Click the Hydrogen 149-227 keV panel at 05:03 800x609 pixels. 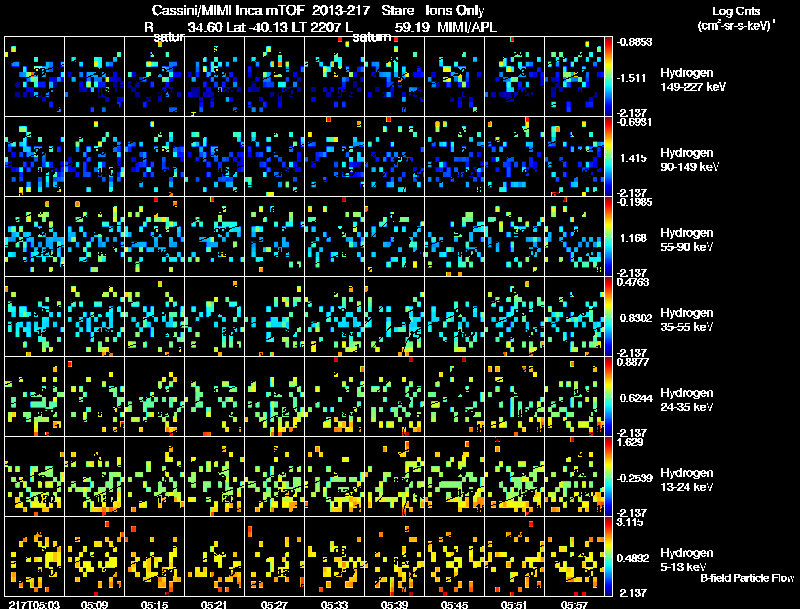35,77
